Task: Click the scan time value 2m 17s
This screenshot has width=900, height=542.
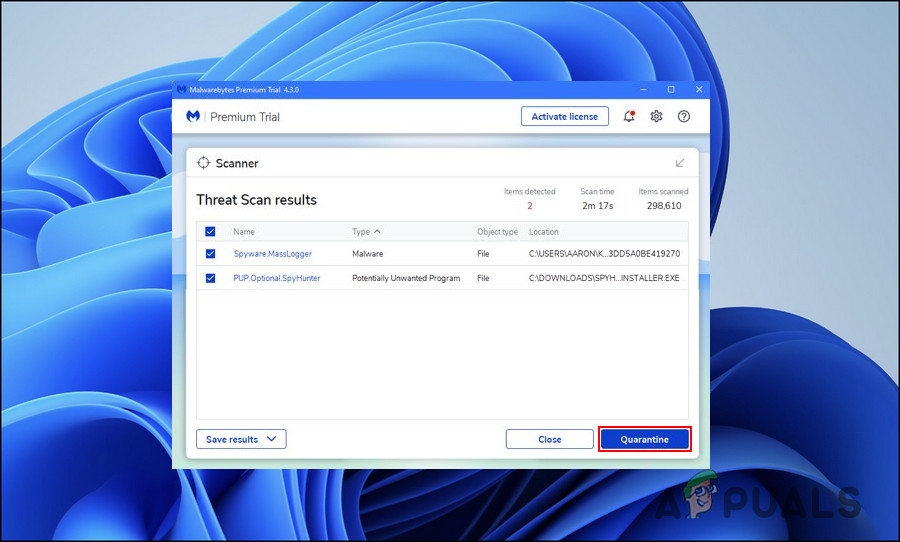Action: pos(598,206)
